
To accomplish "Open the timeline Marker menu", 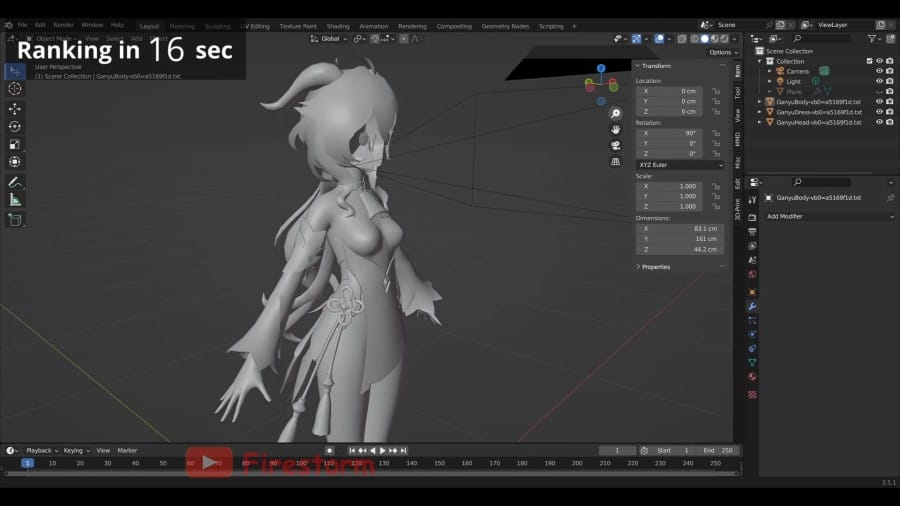I will pyautogui.click(x=127, y=450).
